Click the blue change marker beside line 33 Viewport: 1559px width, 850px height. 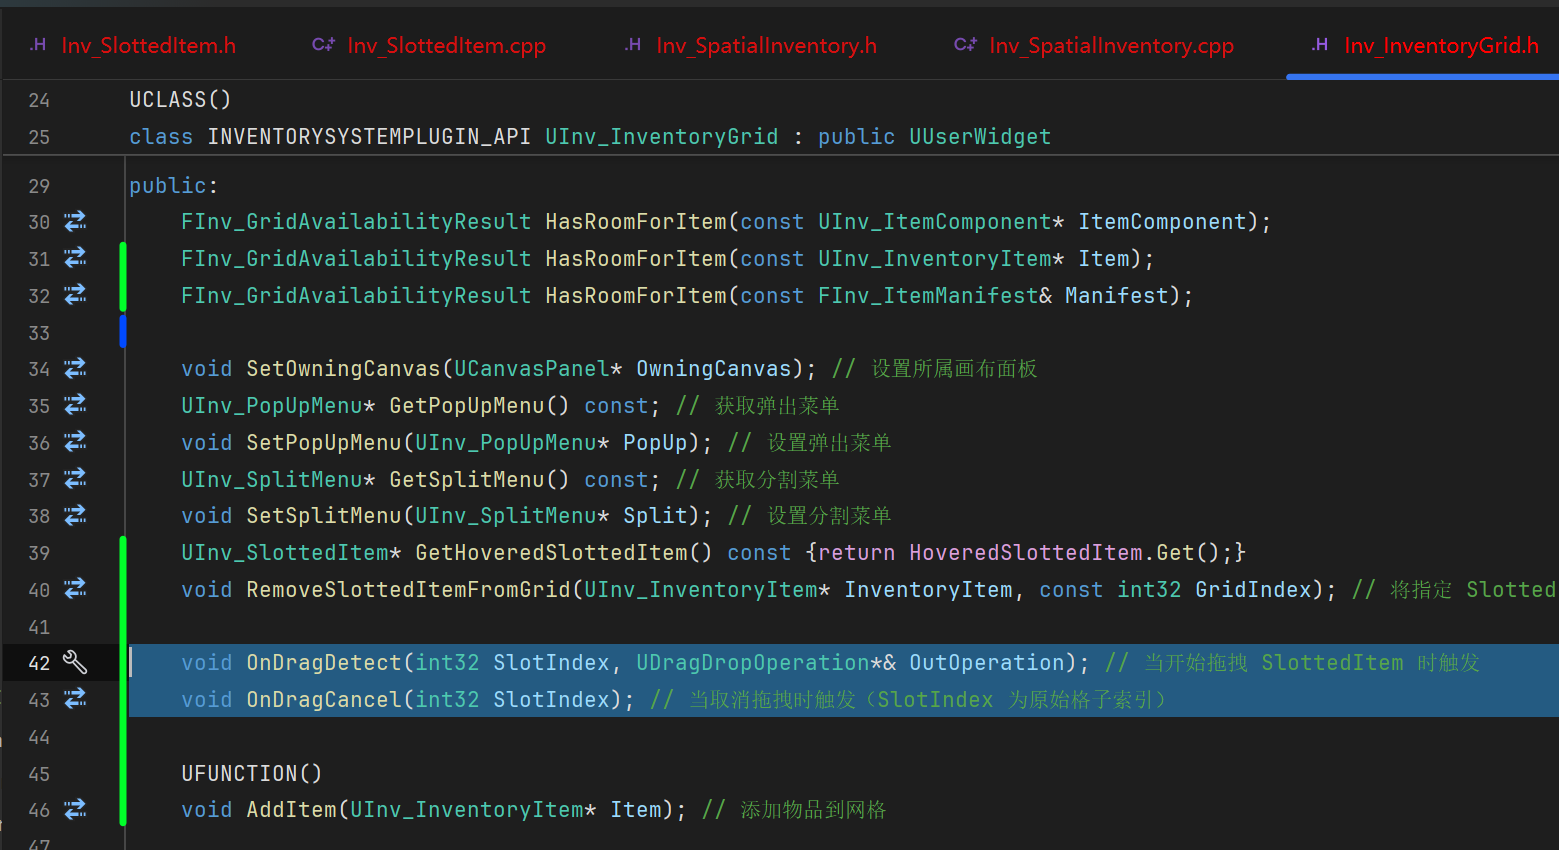point(123,331)
